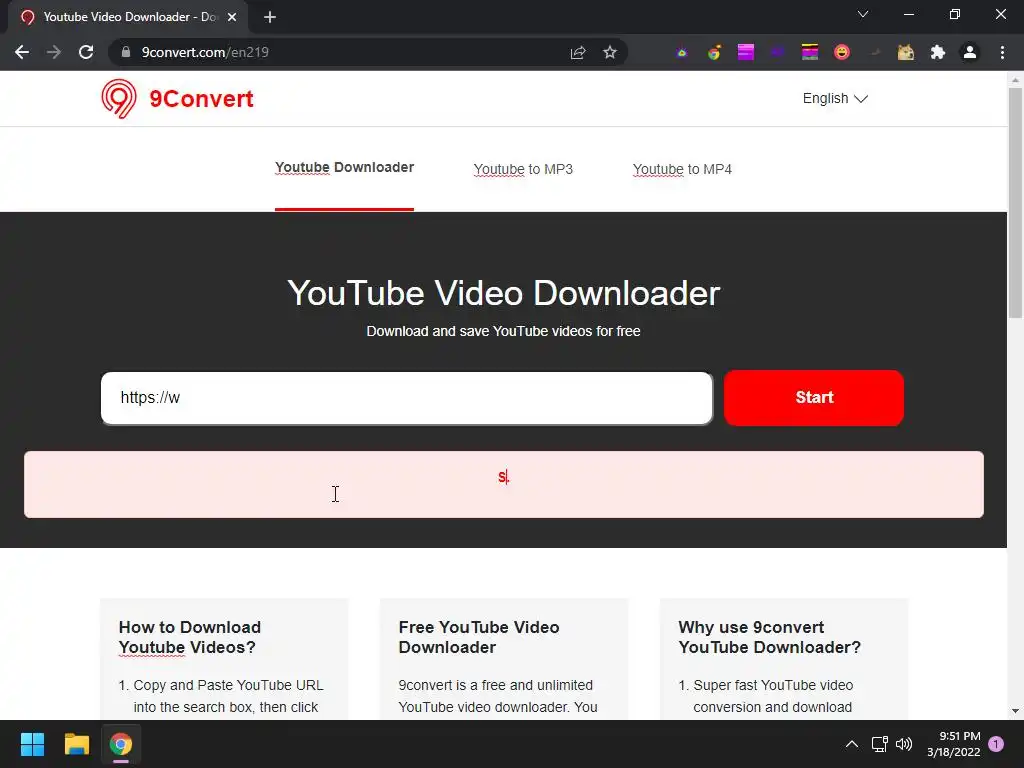Switch to the Youtube to MP3 tab

coord(523,169)
